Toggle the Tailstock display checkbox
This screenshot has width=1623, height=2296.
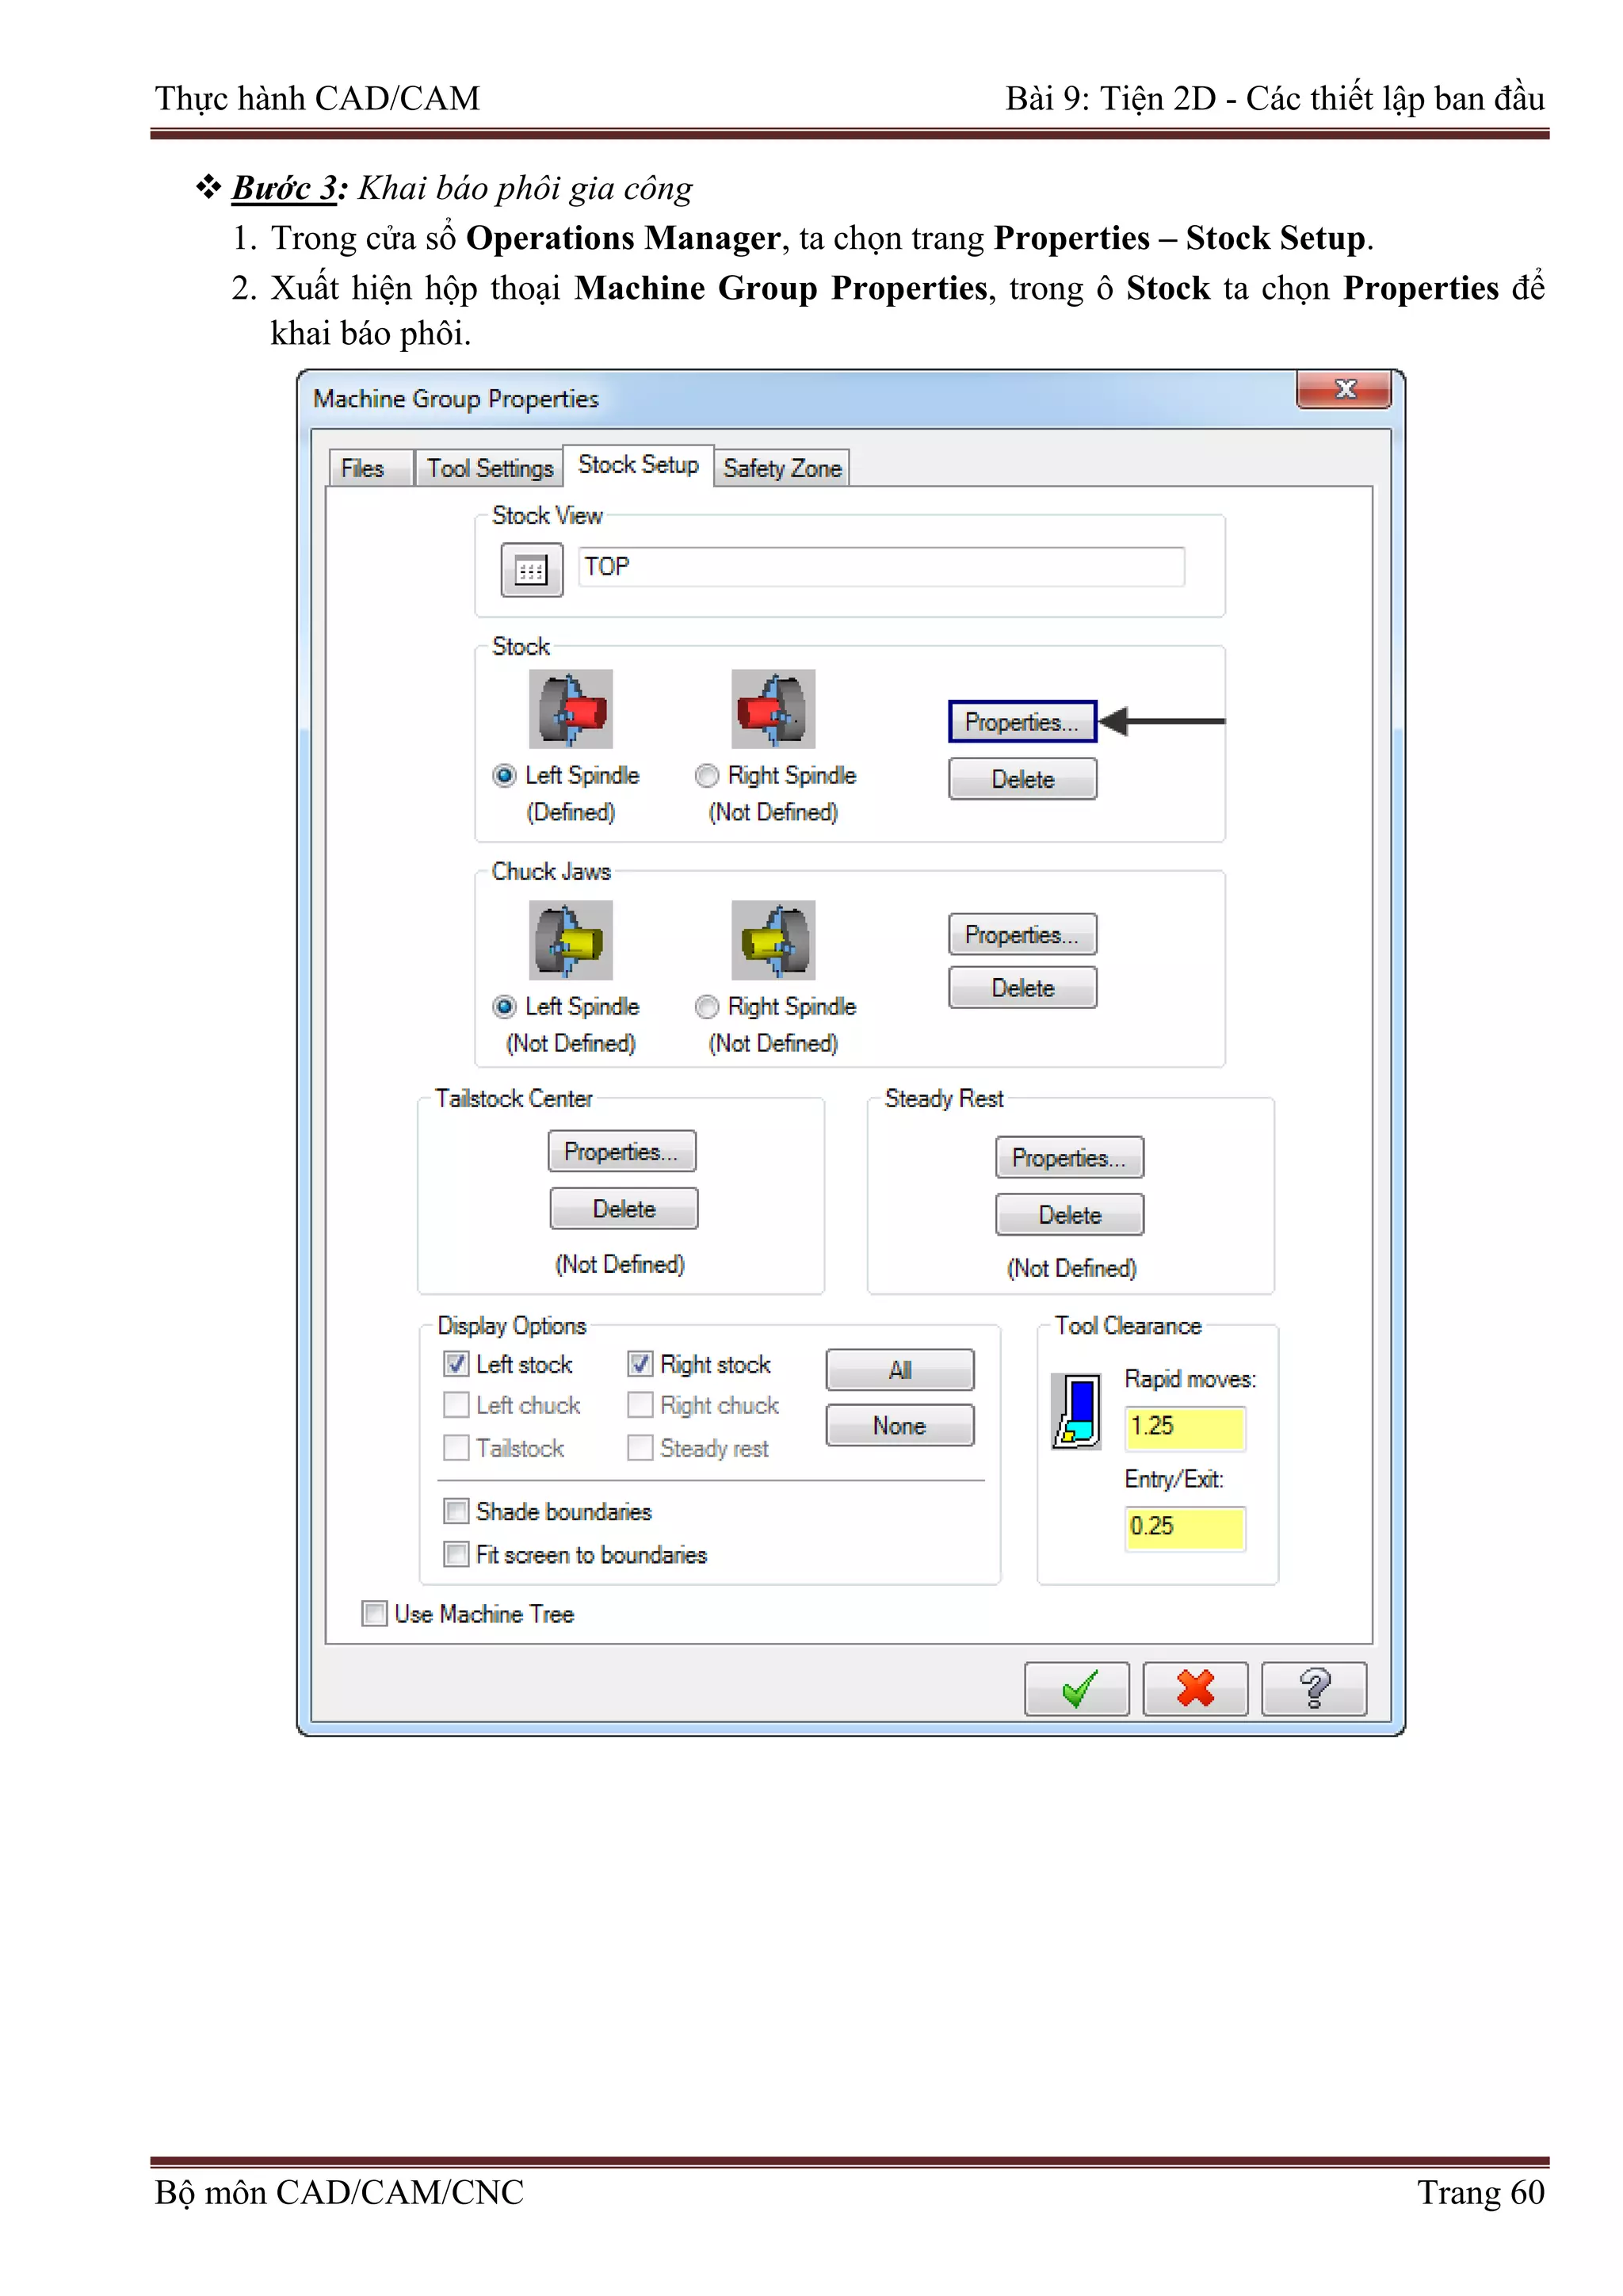coord(456,1448)
